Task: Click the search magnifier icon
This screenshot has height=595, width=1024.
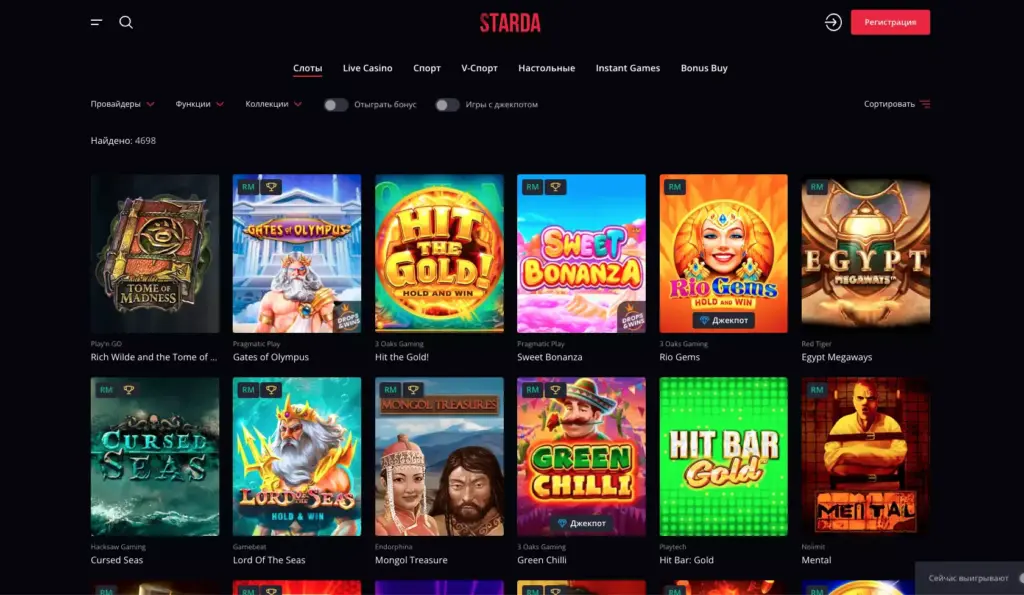Action: click(x=126, y=22)
